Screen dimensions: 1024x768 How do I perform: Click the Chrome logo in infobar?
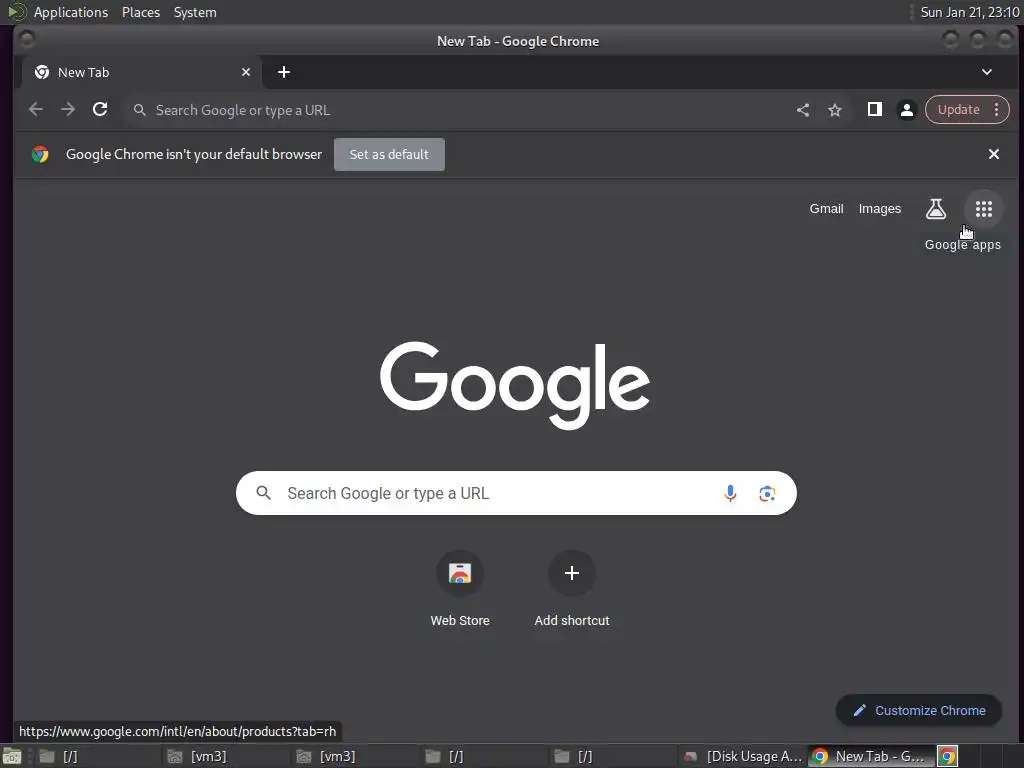tap(40, 154)
